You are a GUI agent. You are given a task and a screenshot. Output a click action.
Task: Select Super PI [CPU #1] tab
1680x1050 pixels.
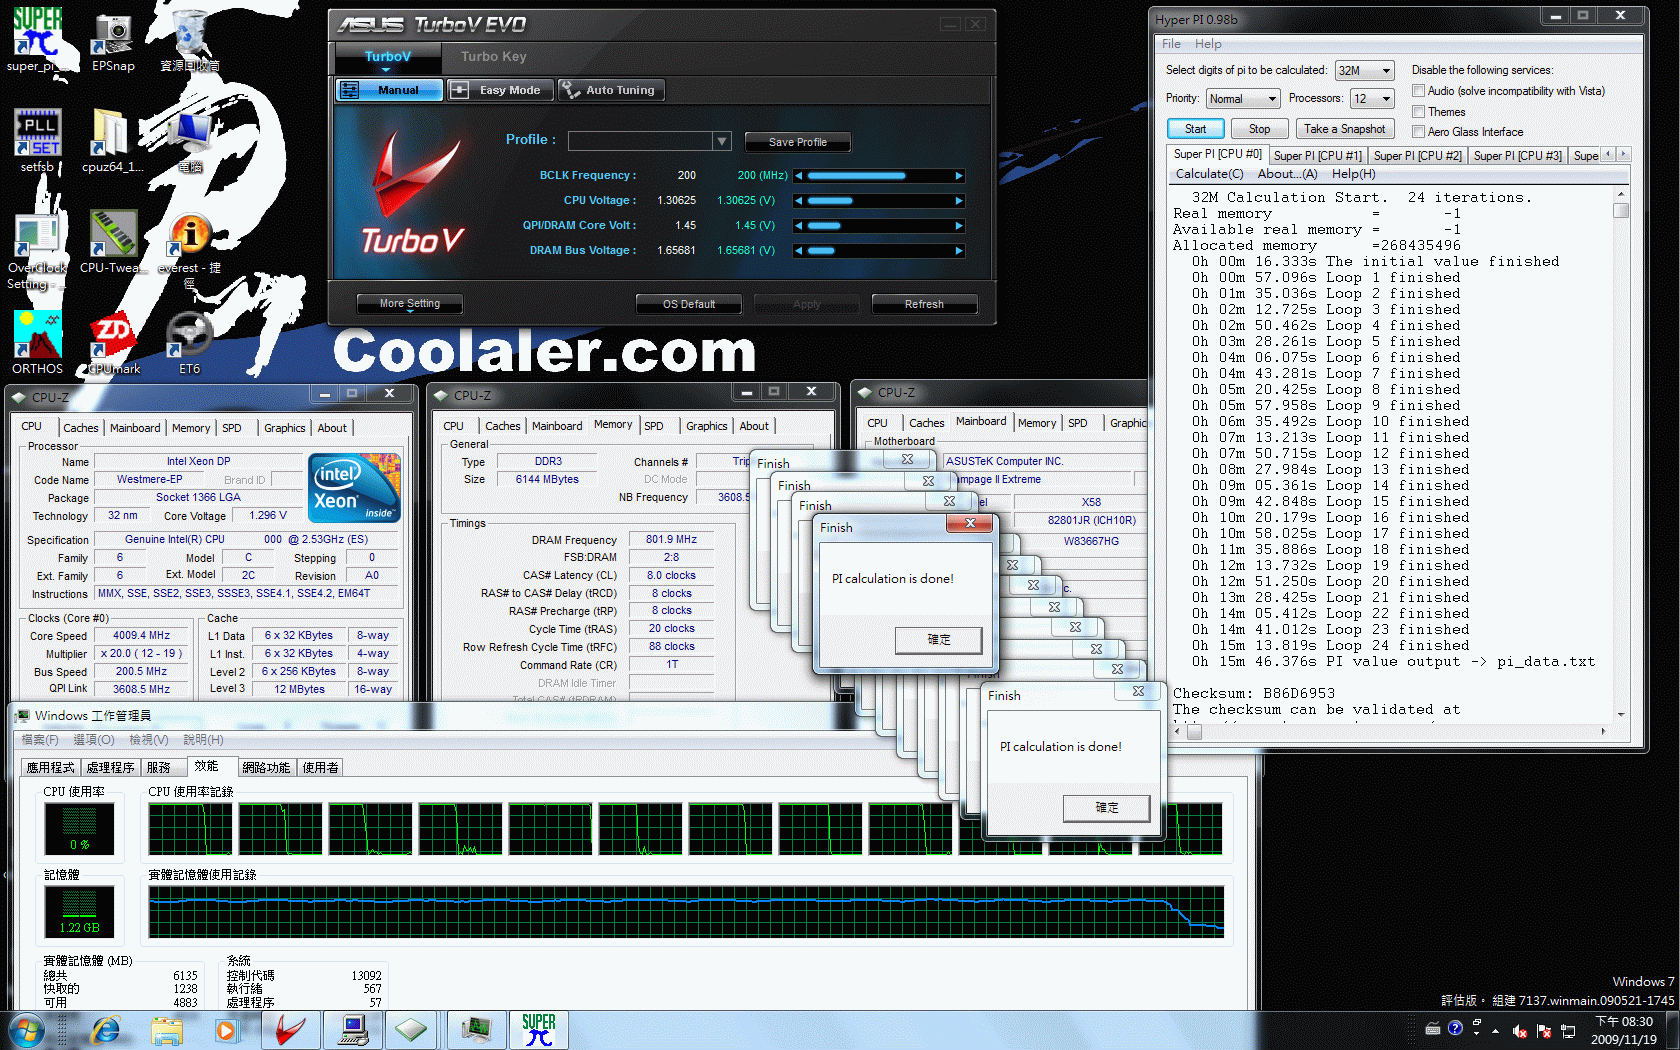1318,156
